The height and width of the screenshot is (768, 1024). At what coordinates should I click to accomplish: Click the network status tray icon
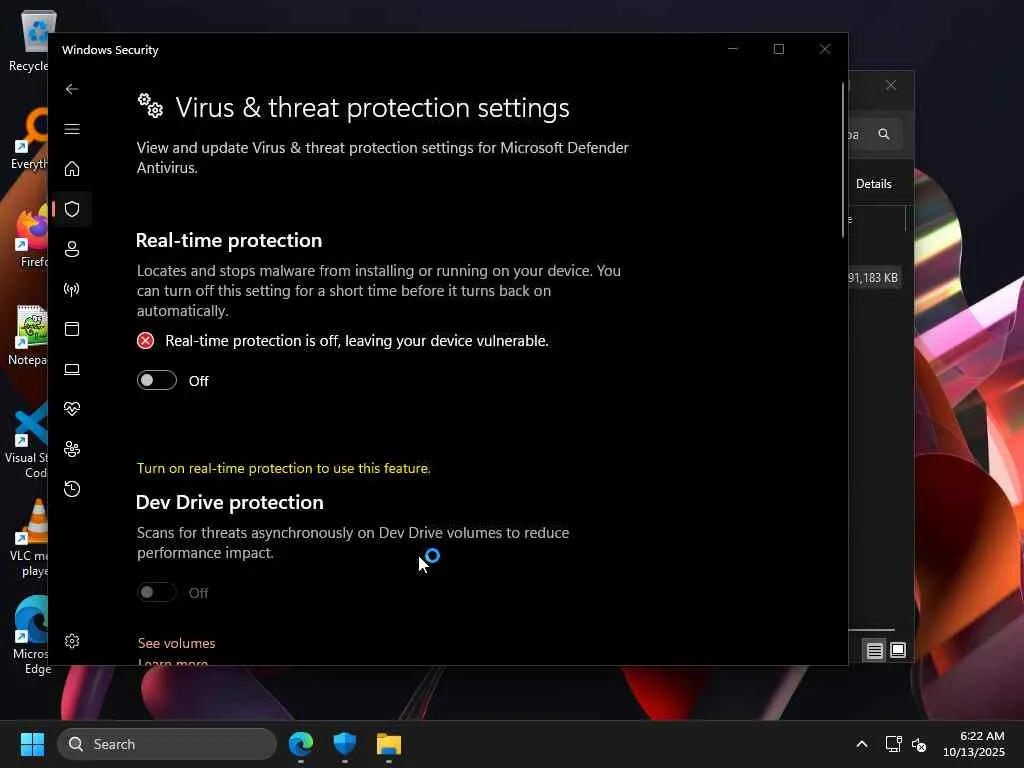tap(893, 744)
